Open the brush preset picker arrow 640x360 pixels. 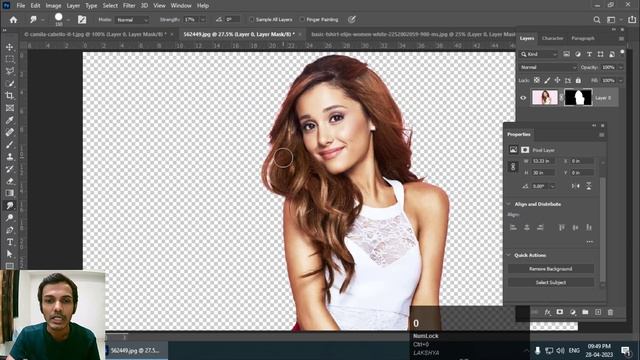point(68,20)
